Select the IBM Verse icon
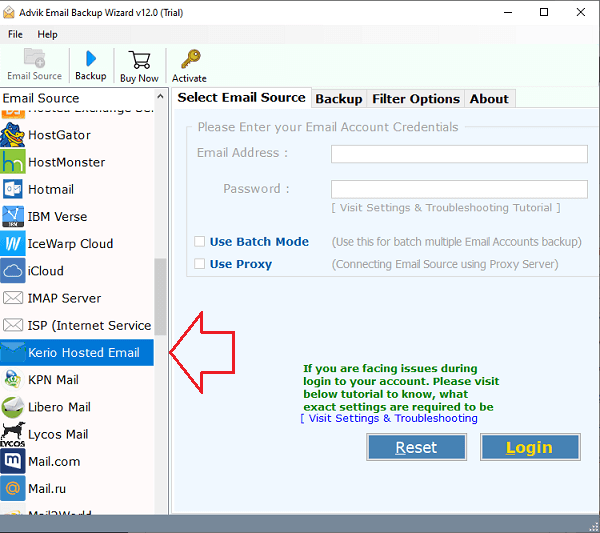The width and height of the screenshot is (600, 533). click(13, 216)
